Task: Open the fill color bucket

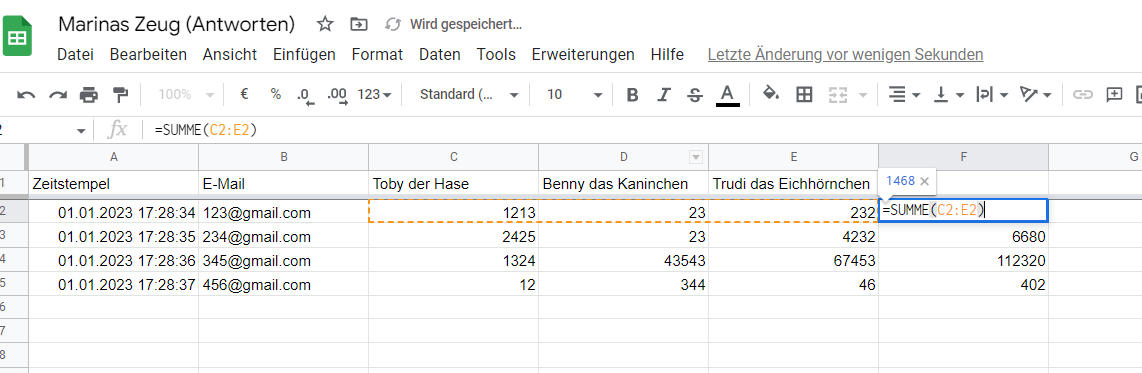Action: 771,94
